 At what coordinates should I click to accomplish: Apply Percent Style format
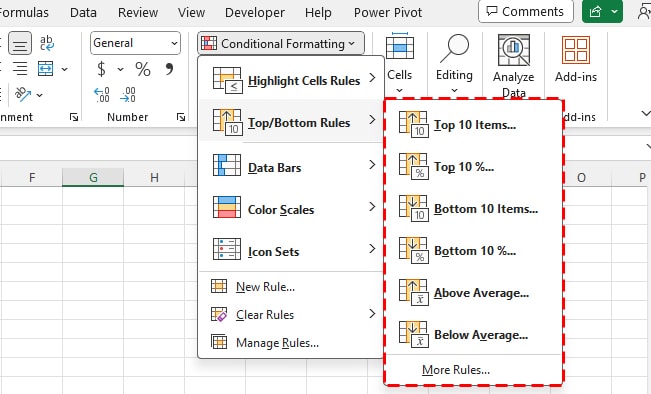point(143,69)
